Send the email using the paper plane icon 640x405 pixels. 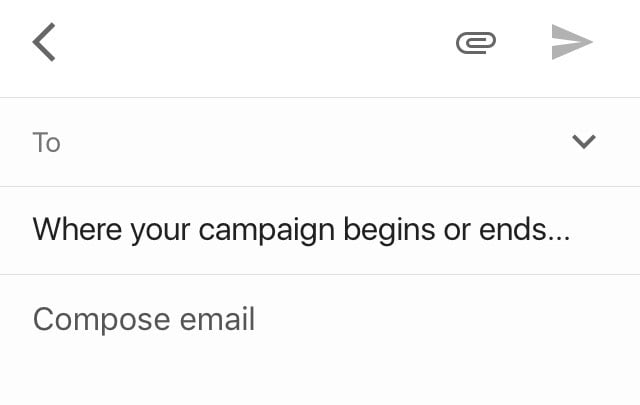click(572, 42)
